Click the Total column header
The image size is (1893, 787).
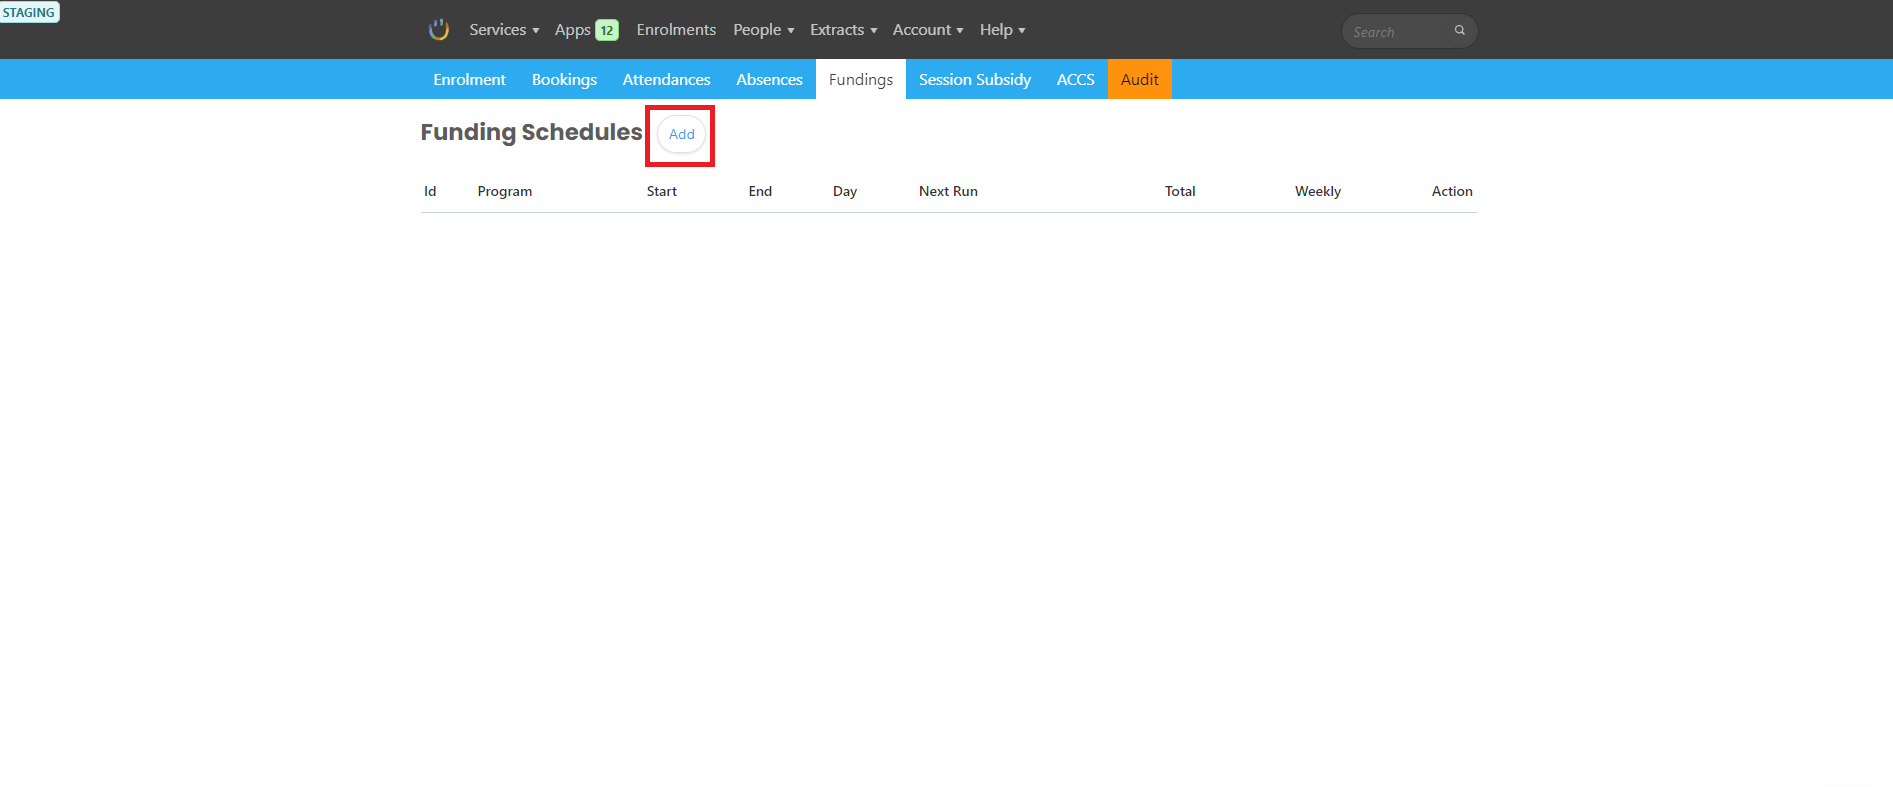click(1180, 191)
